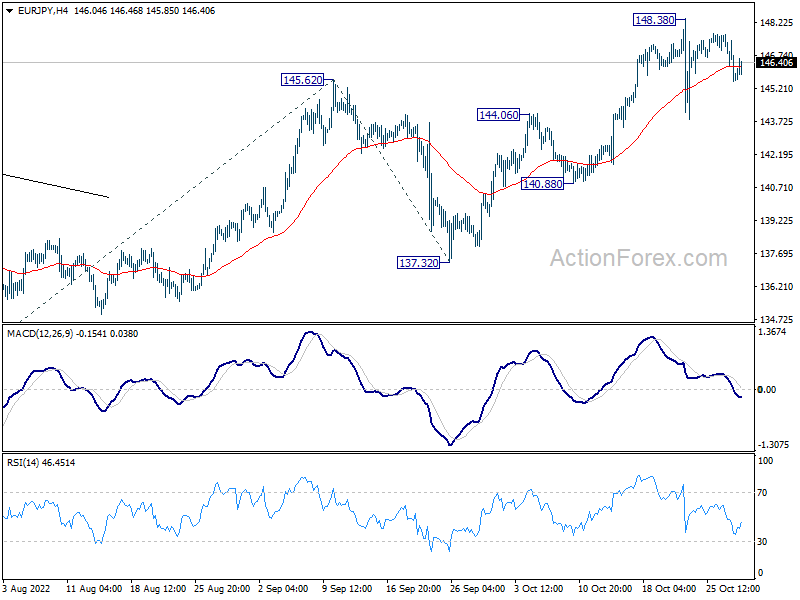
Task: Click the 11 Aug 04:00 time label
Action: point(94,589)
